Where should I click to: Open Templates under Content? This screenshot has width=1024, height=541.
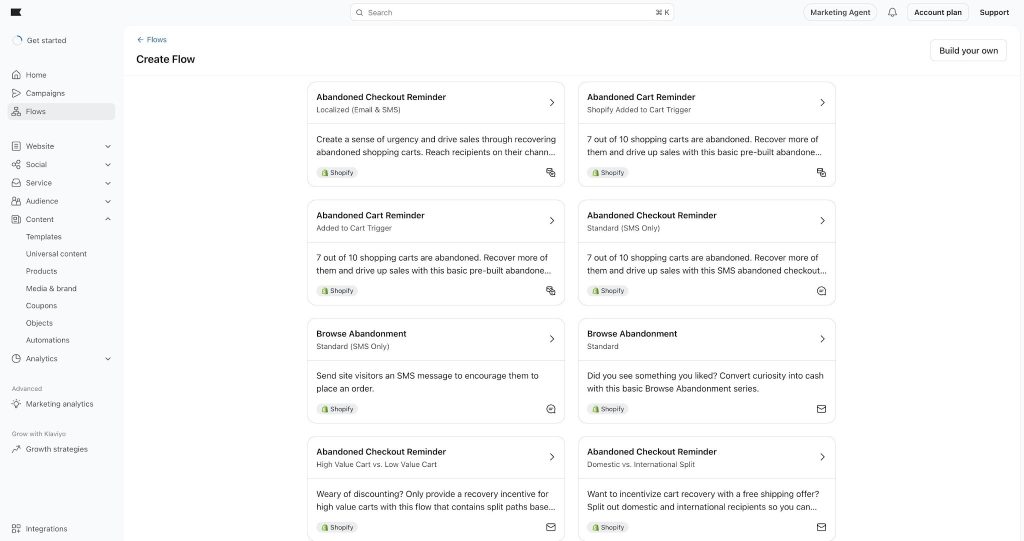44,237
